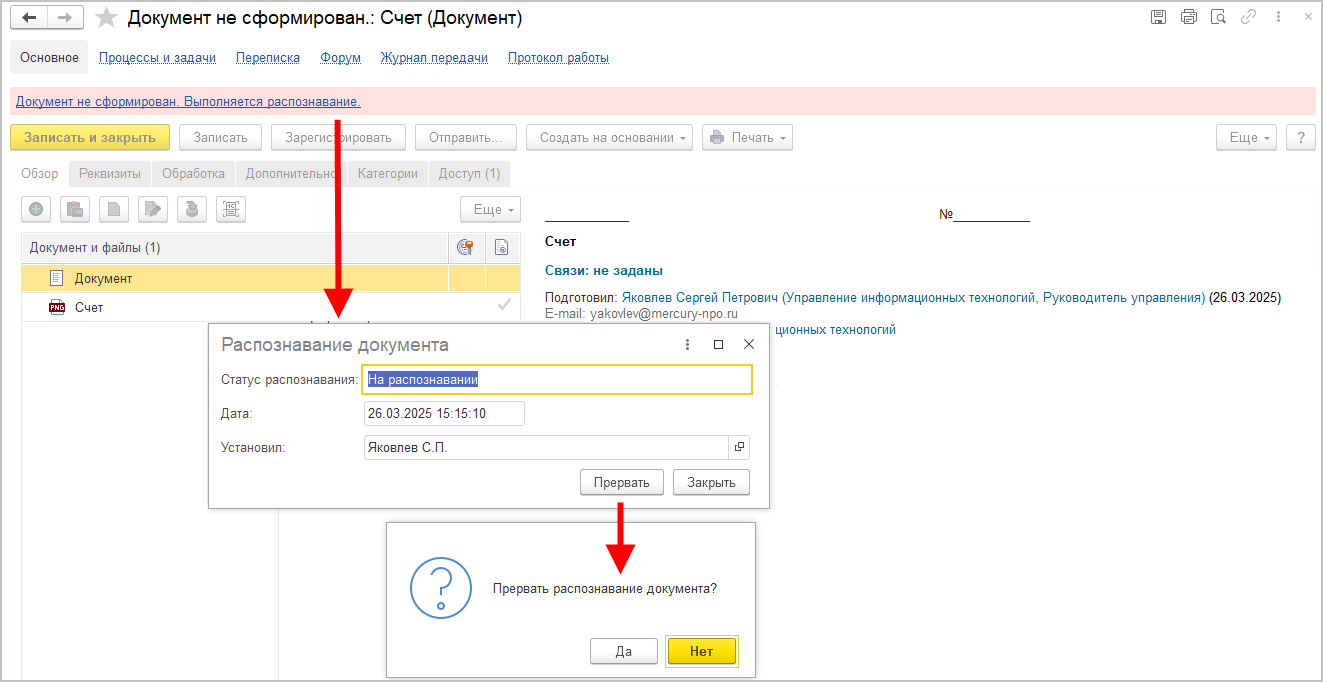Open the 'Документ не сформирован' status link

(x=188, y=101)
